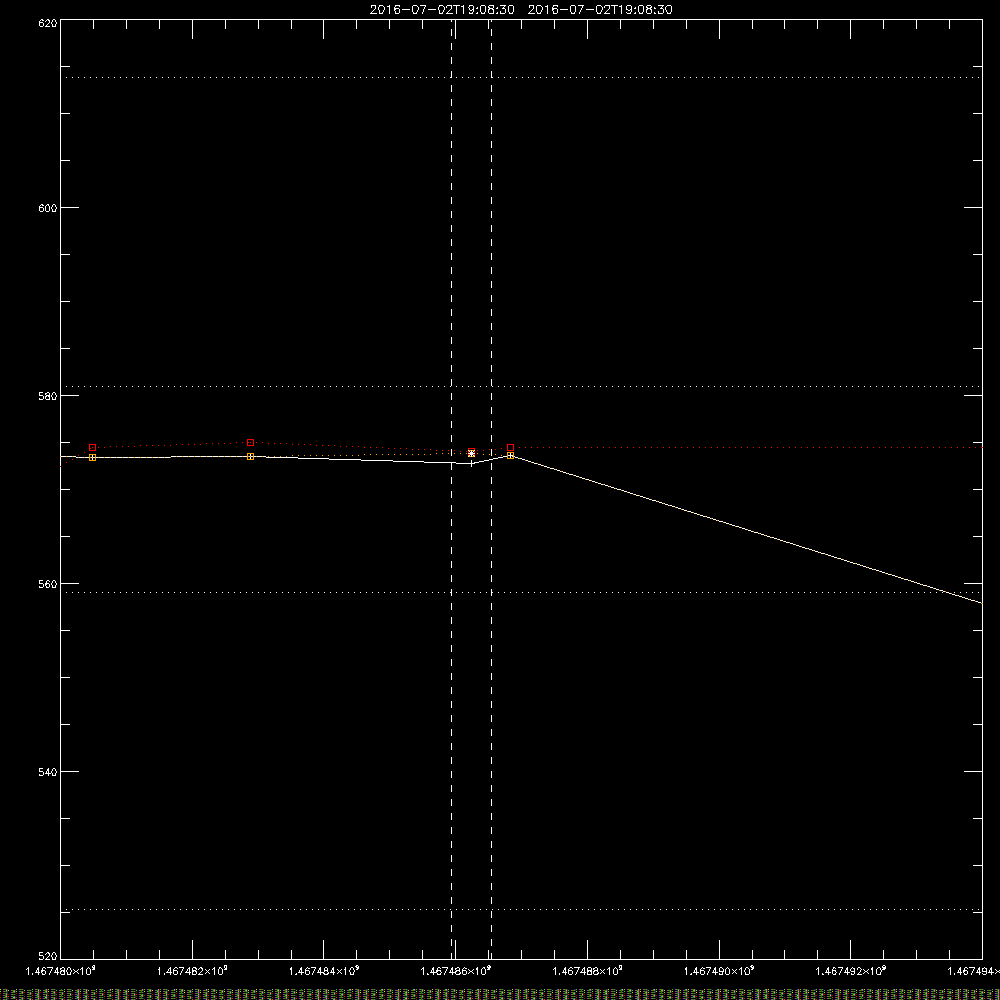Click x-axis label 1.467484×10⁹
Image resolution: width=1000 pixels, height=1000 pixels.
[324, 971]
